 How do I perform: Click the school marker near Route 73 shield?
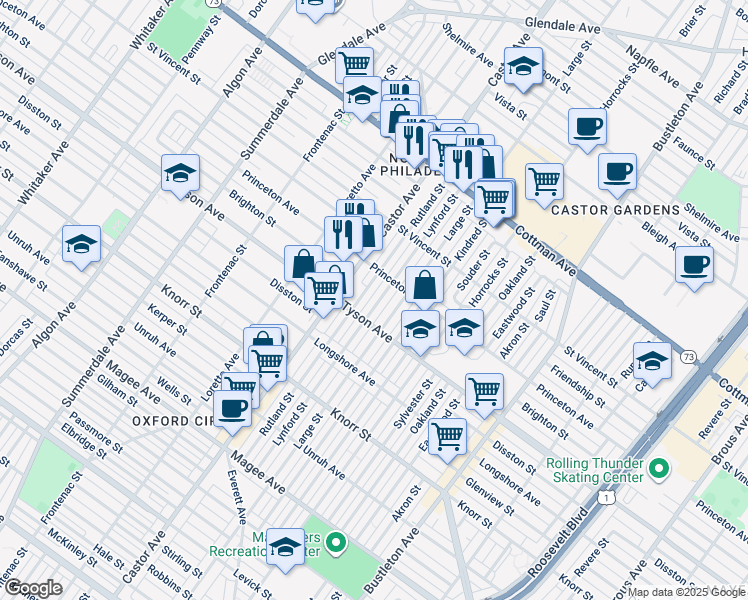(x=653, y=363)
